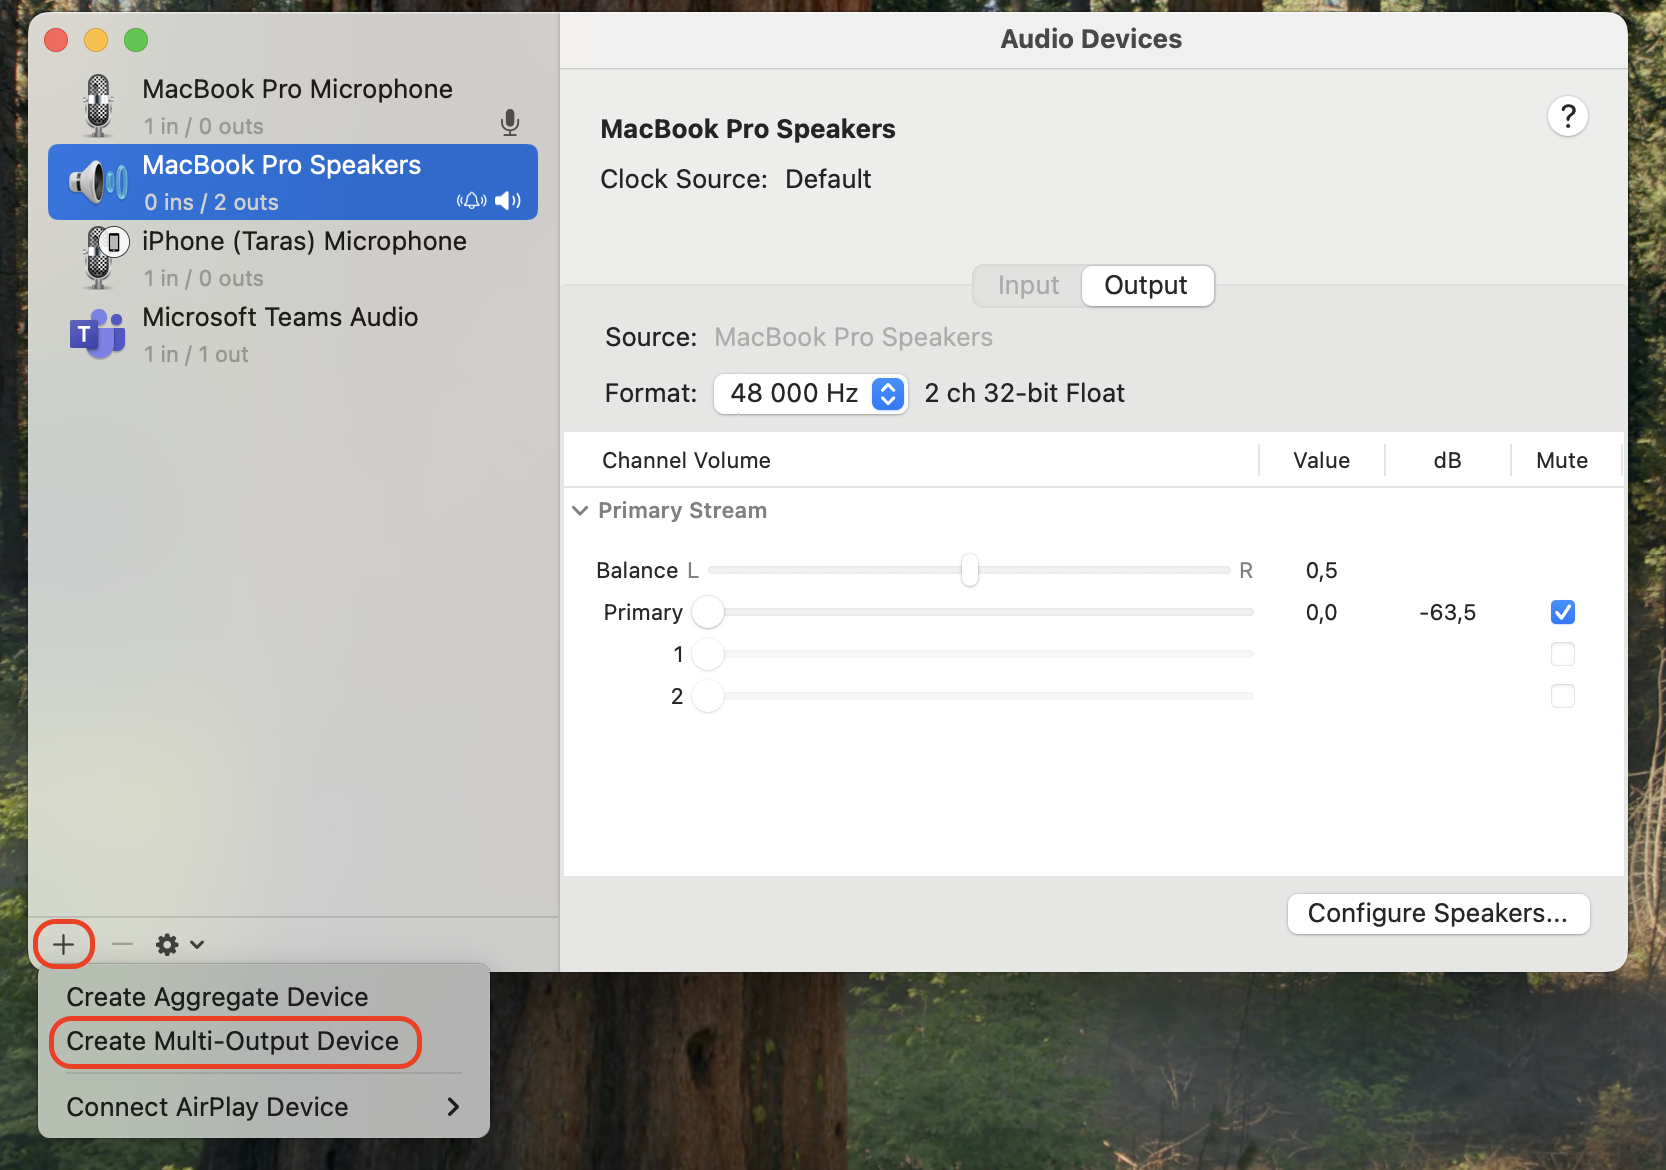Click the iPhone (Taras) Microphone icon

pyautogui.click(x=104, y=257)
